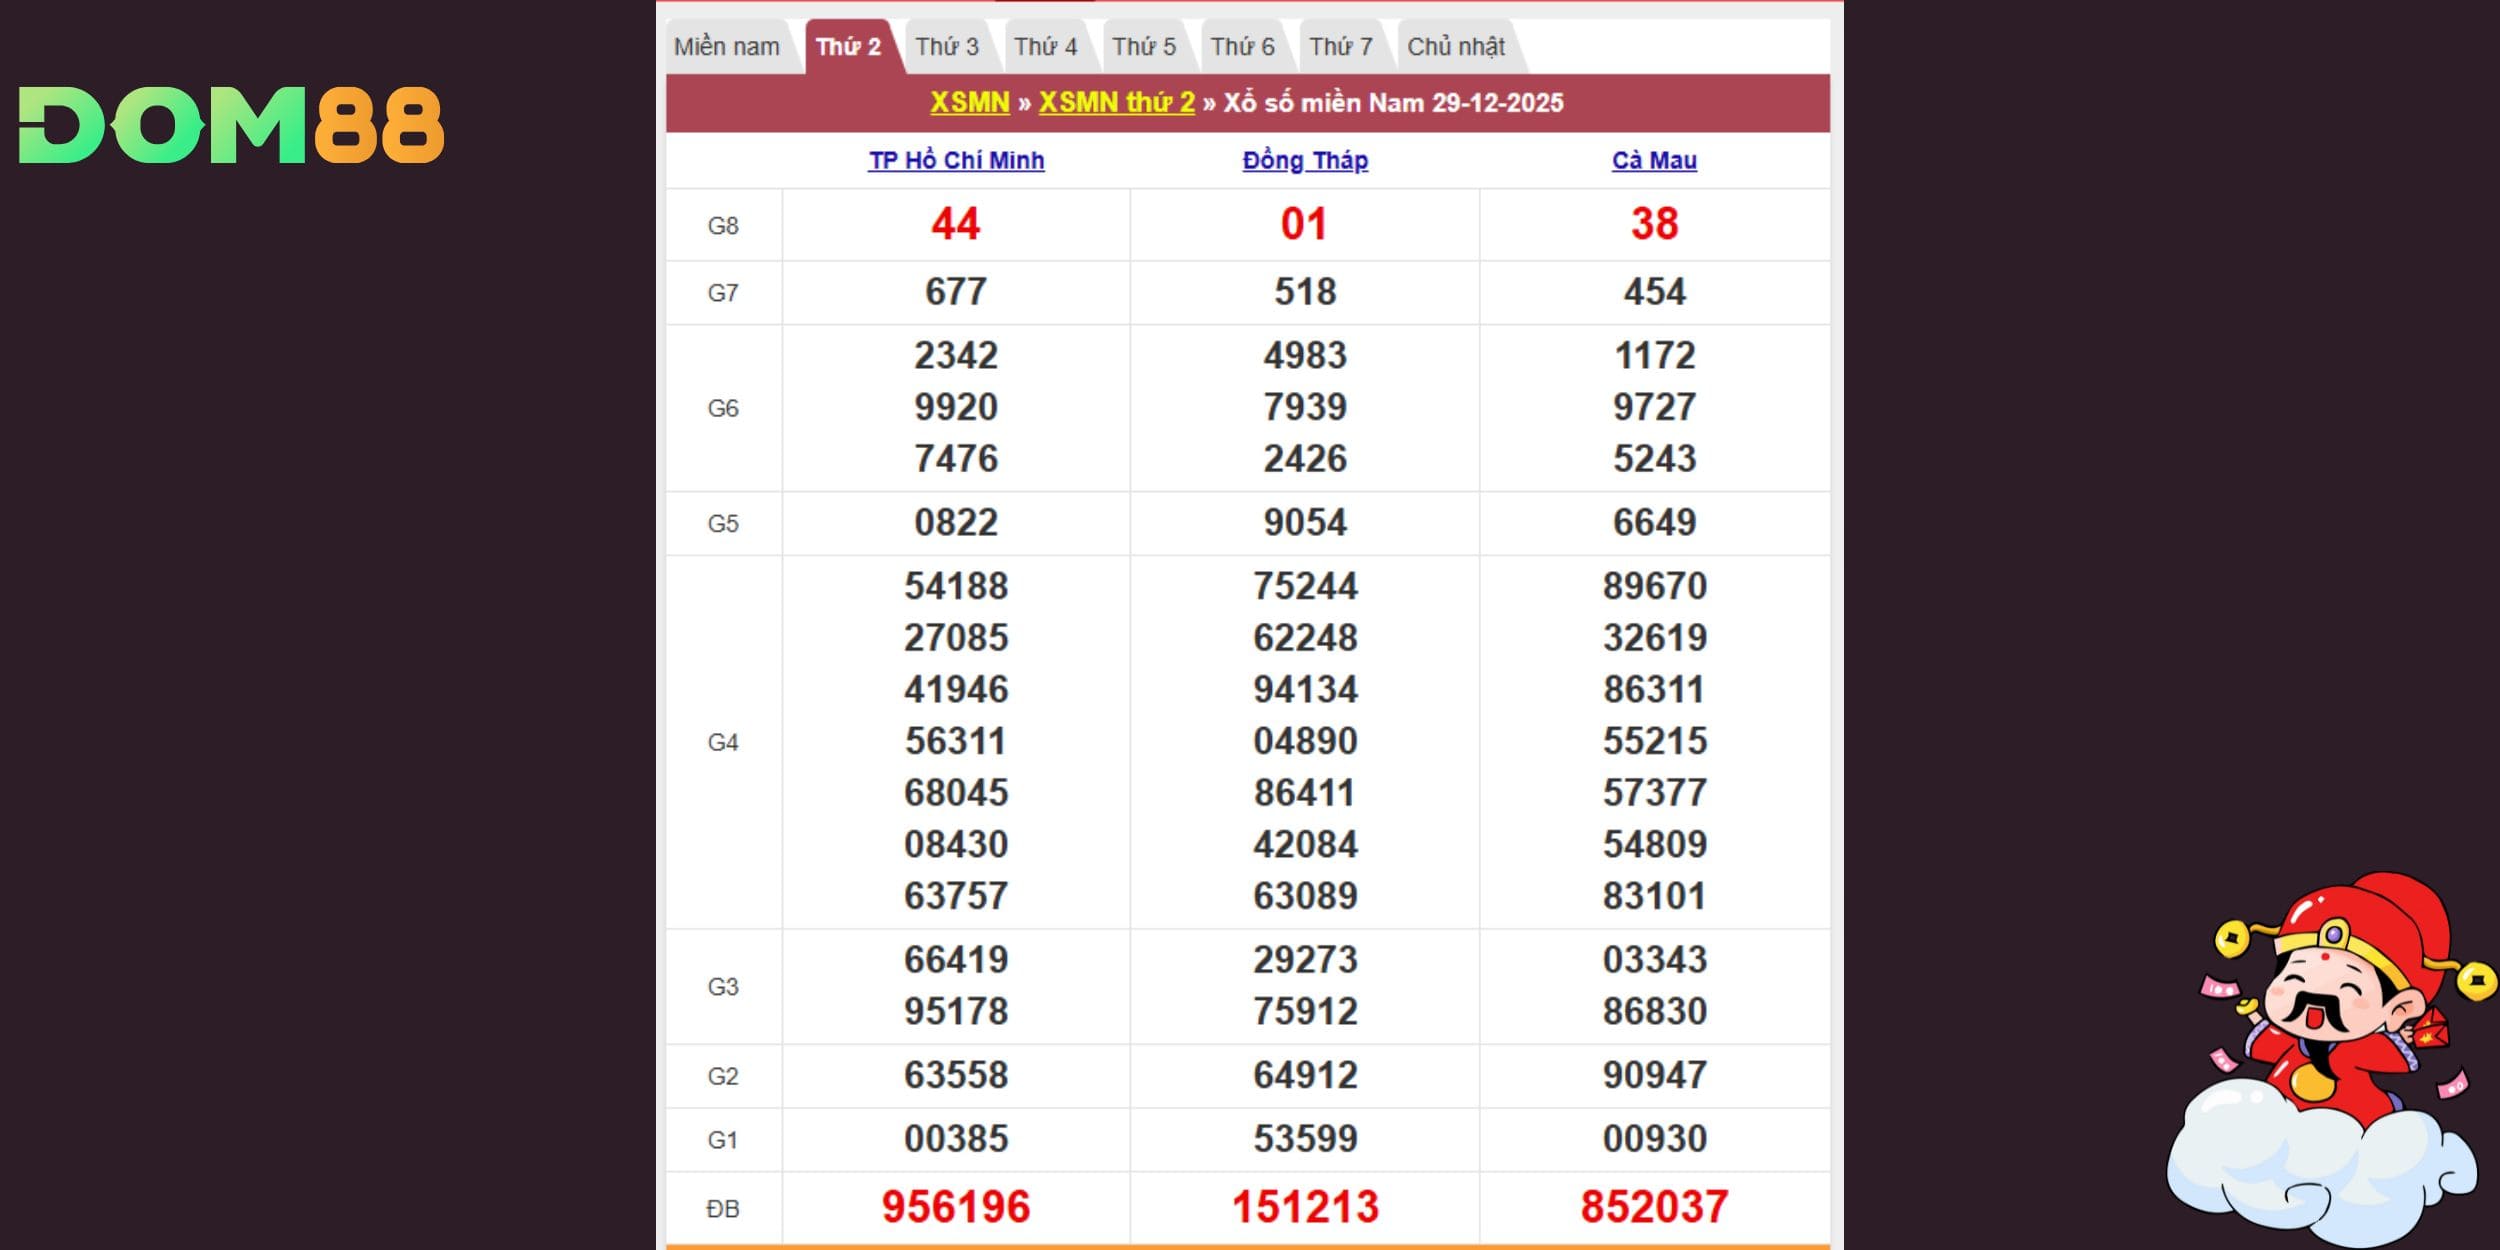Image resolution: width=2500 pixels, height=1250 pixels.
Task: Click the Cà Mau province link
Action: click(1654, 161)
